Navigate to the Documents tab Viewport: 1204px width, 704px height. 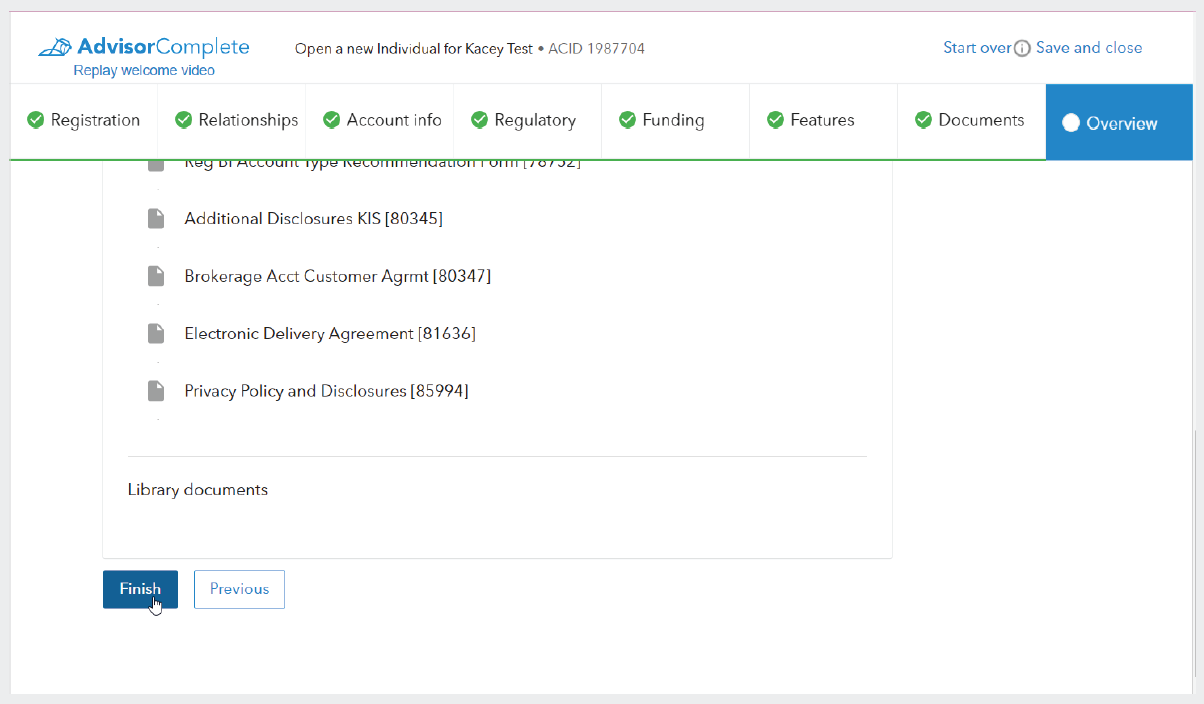(x=980, y=120)
